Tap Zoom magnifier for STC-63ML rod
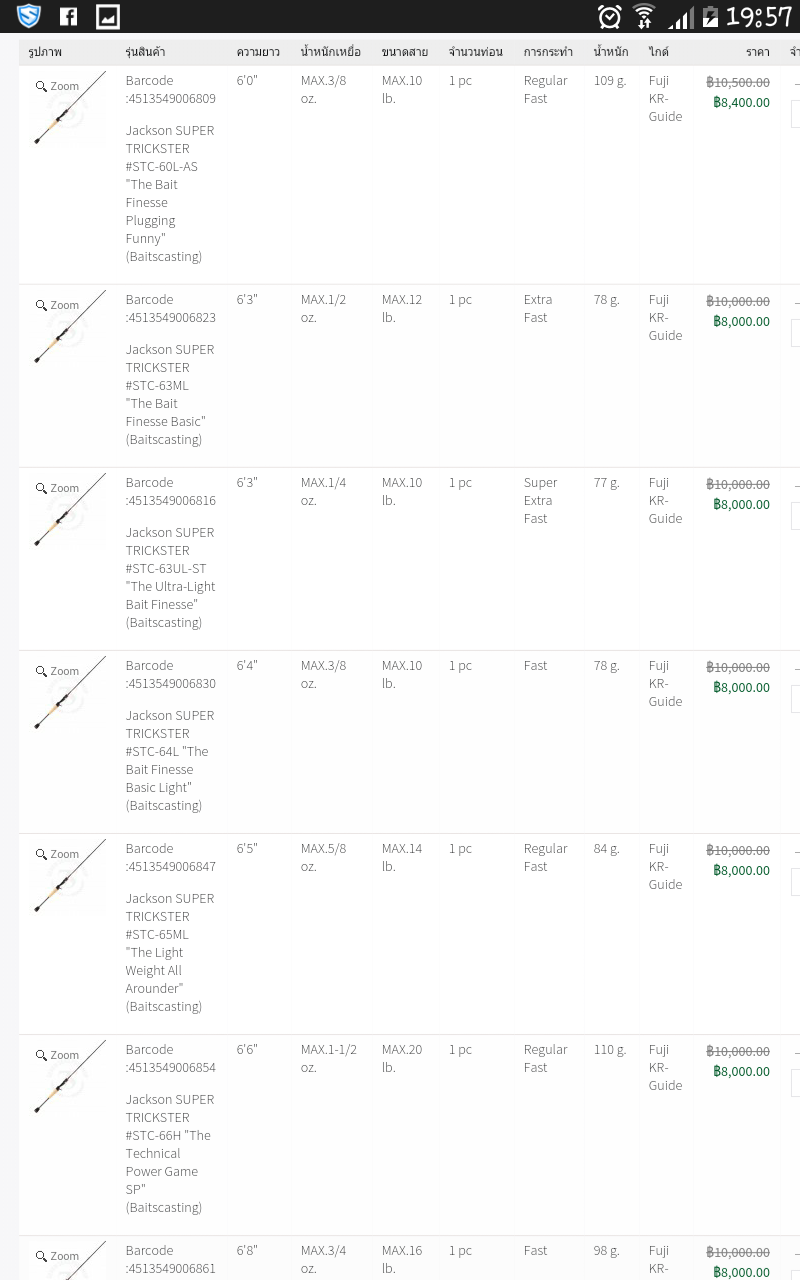This screenshot has height=1280, width=800. coord(57,305)
